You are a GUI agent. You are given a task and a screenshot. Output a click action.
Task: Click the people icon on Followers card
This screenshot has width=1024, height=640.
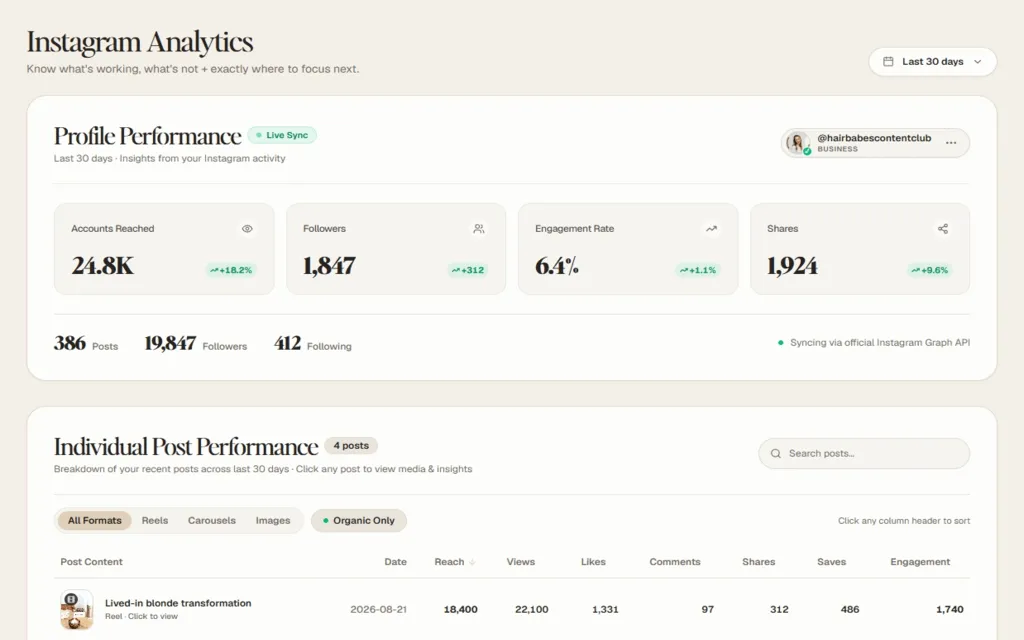point(479,229)
